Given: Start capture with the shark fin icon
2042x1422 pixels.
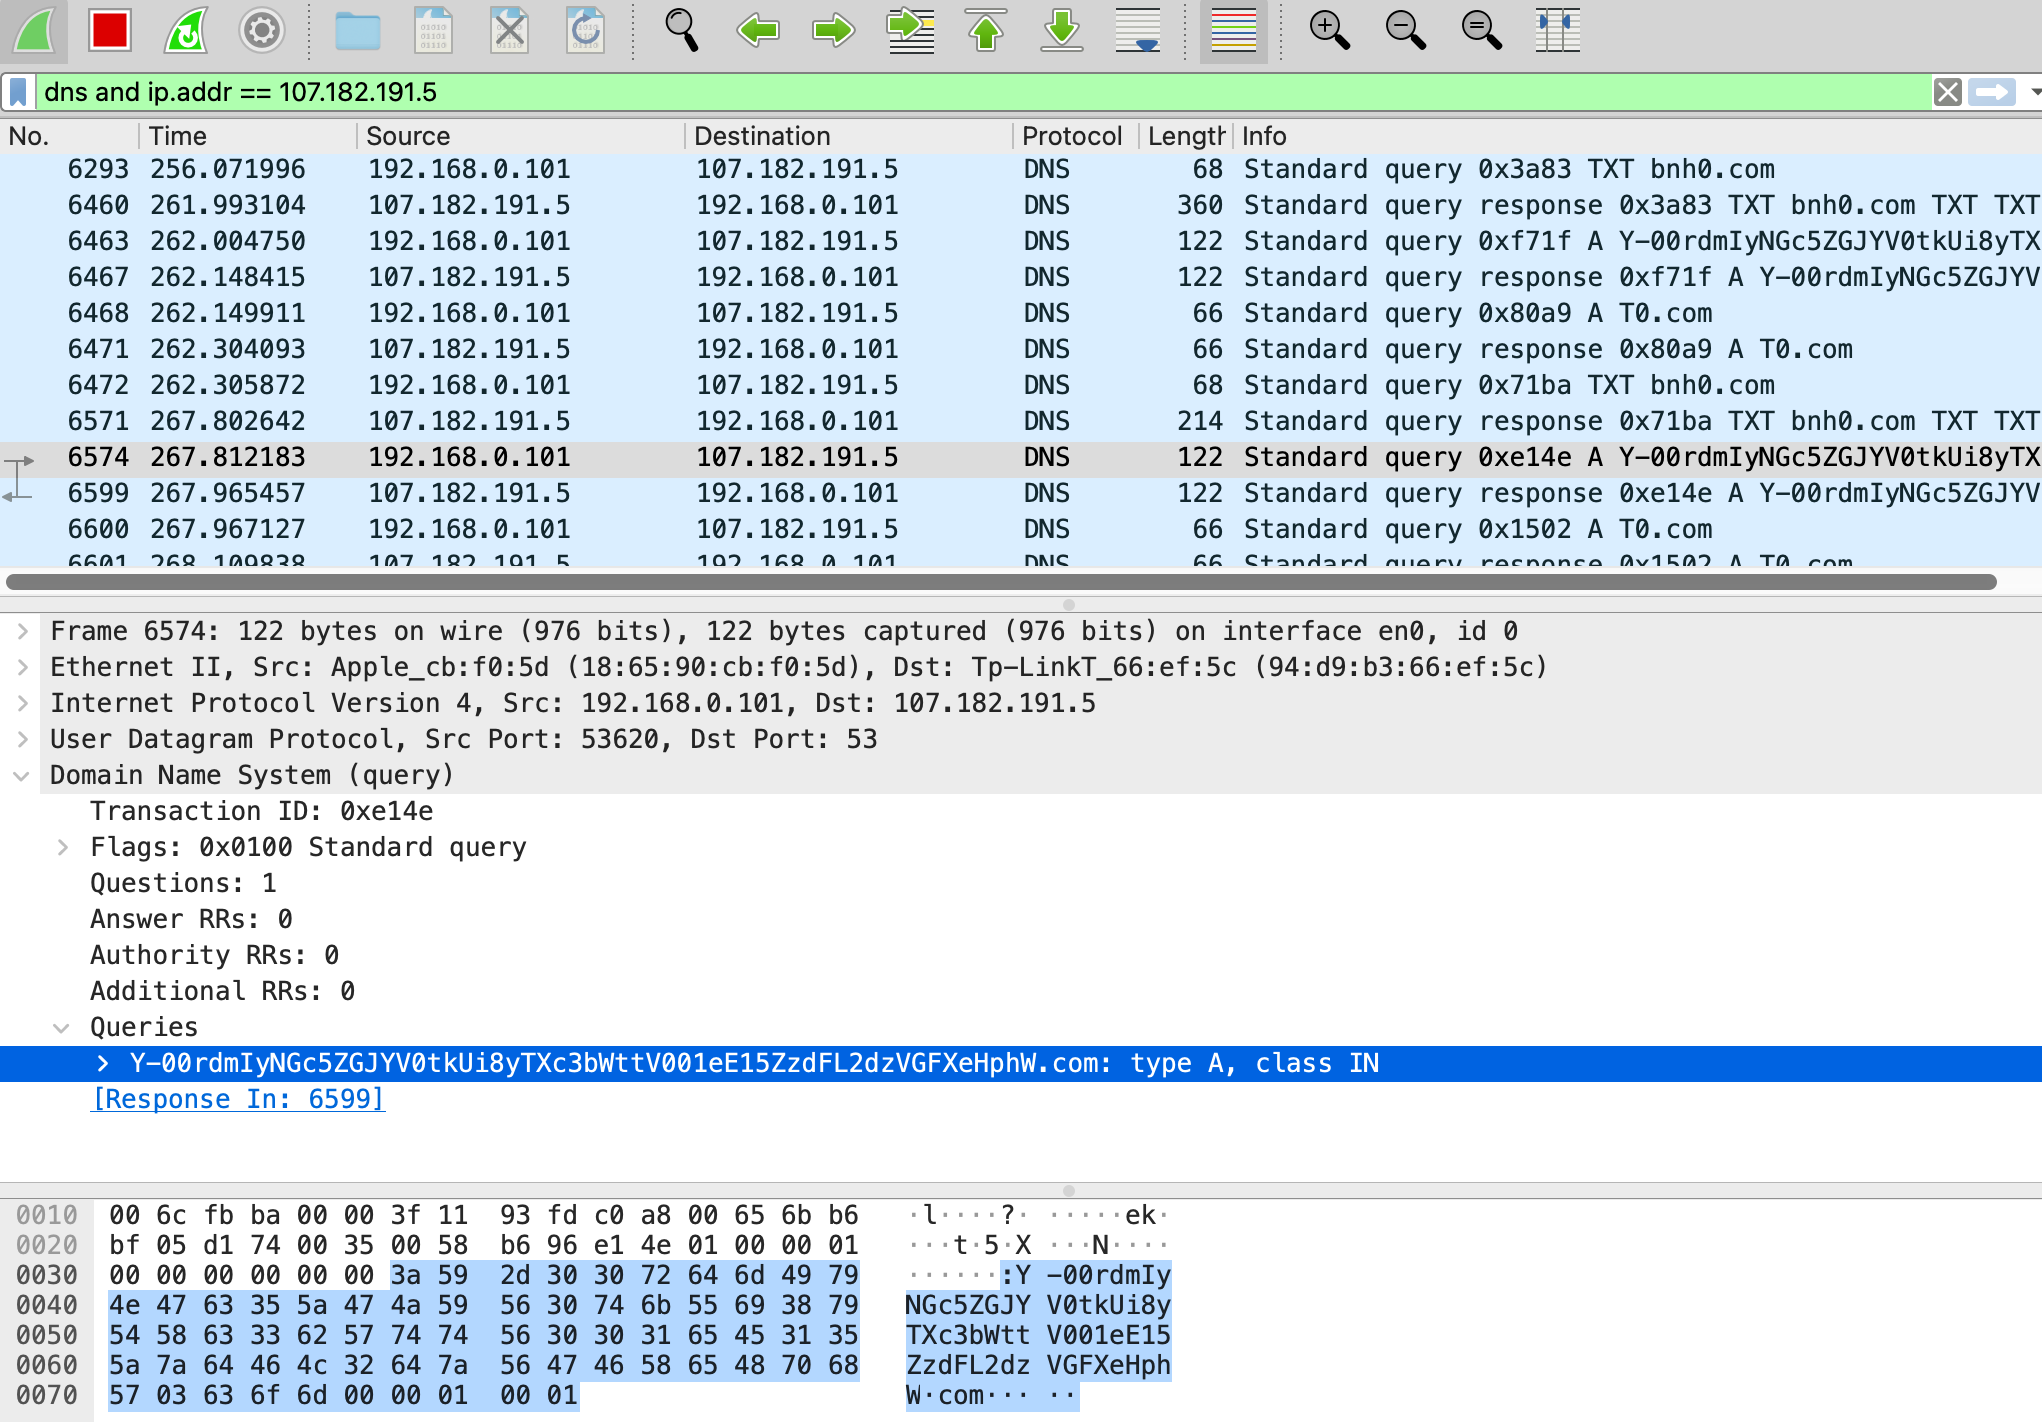Looking at the screenshot, I should pos(35,30).
